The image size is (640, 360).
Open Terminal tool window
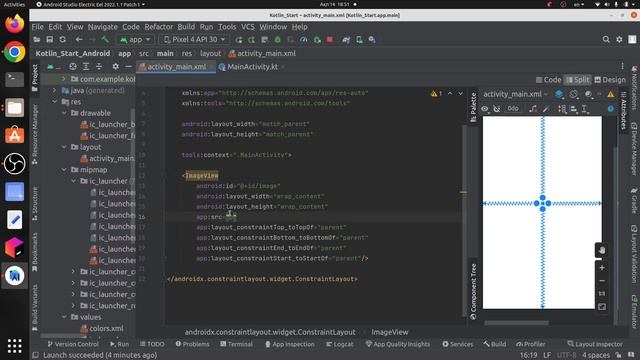click(x=236, y=344)
